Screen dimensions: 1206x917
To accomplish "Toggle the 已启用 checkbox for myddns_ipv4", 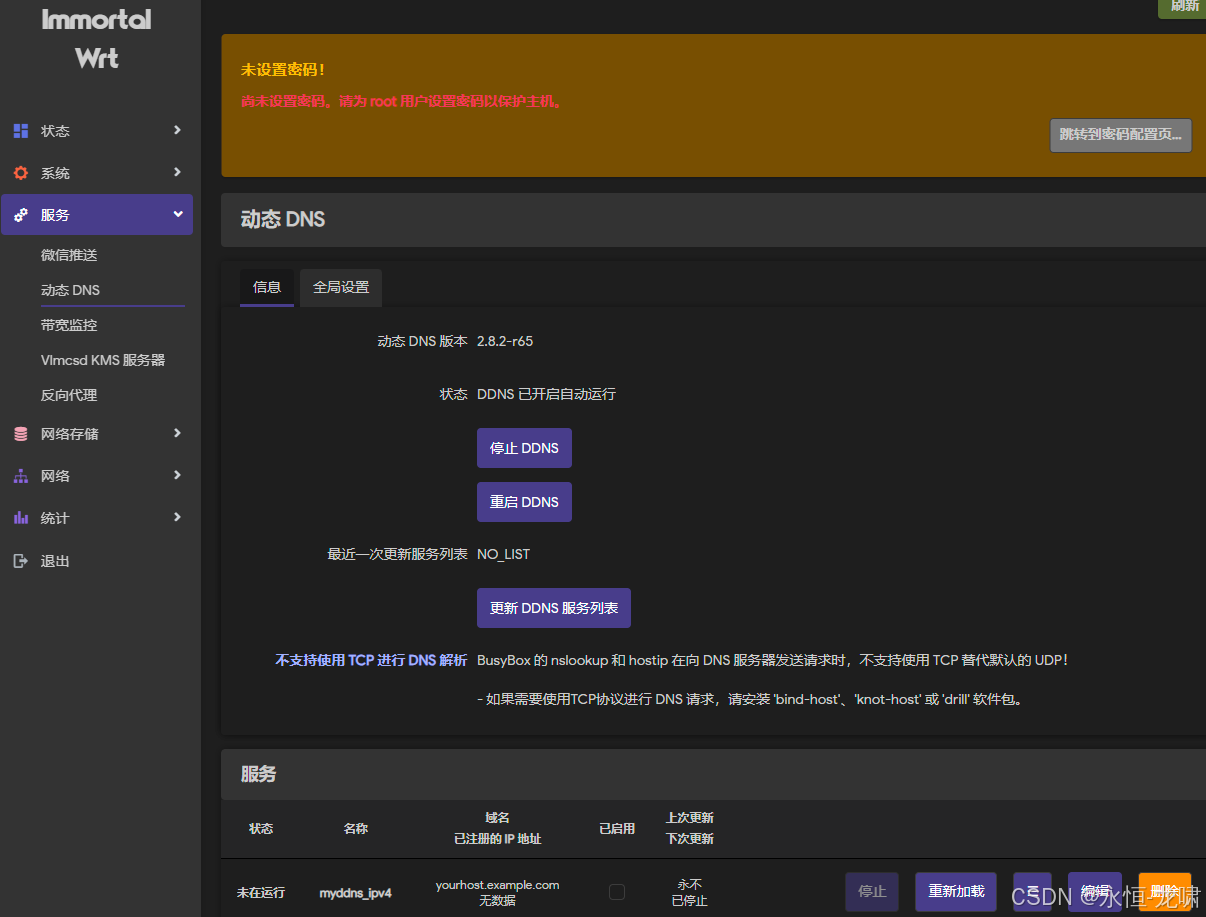I will click(x=617, y=892).
